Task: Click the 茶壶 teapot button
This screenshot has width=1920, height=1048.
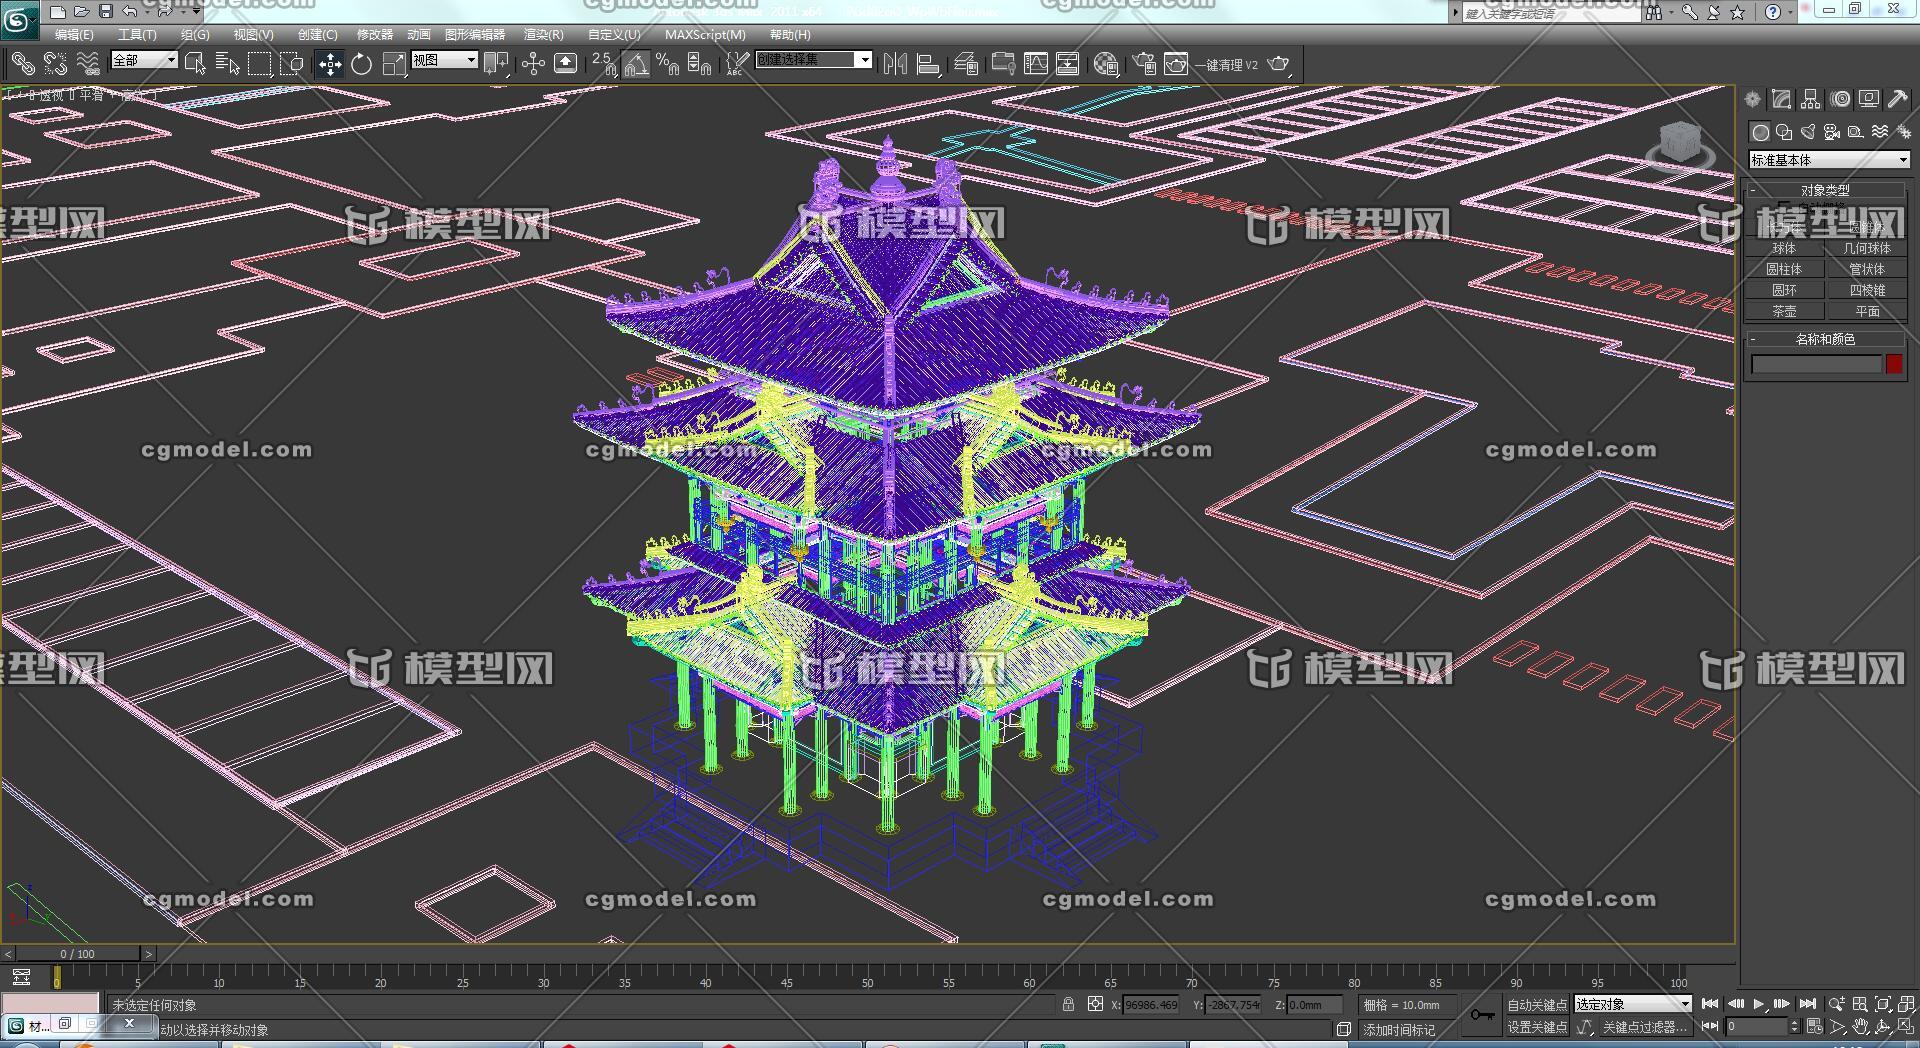Action: 1784,311
